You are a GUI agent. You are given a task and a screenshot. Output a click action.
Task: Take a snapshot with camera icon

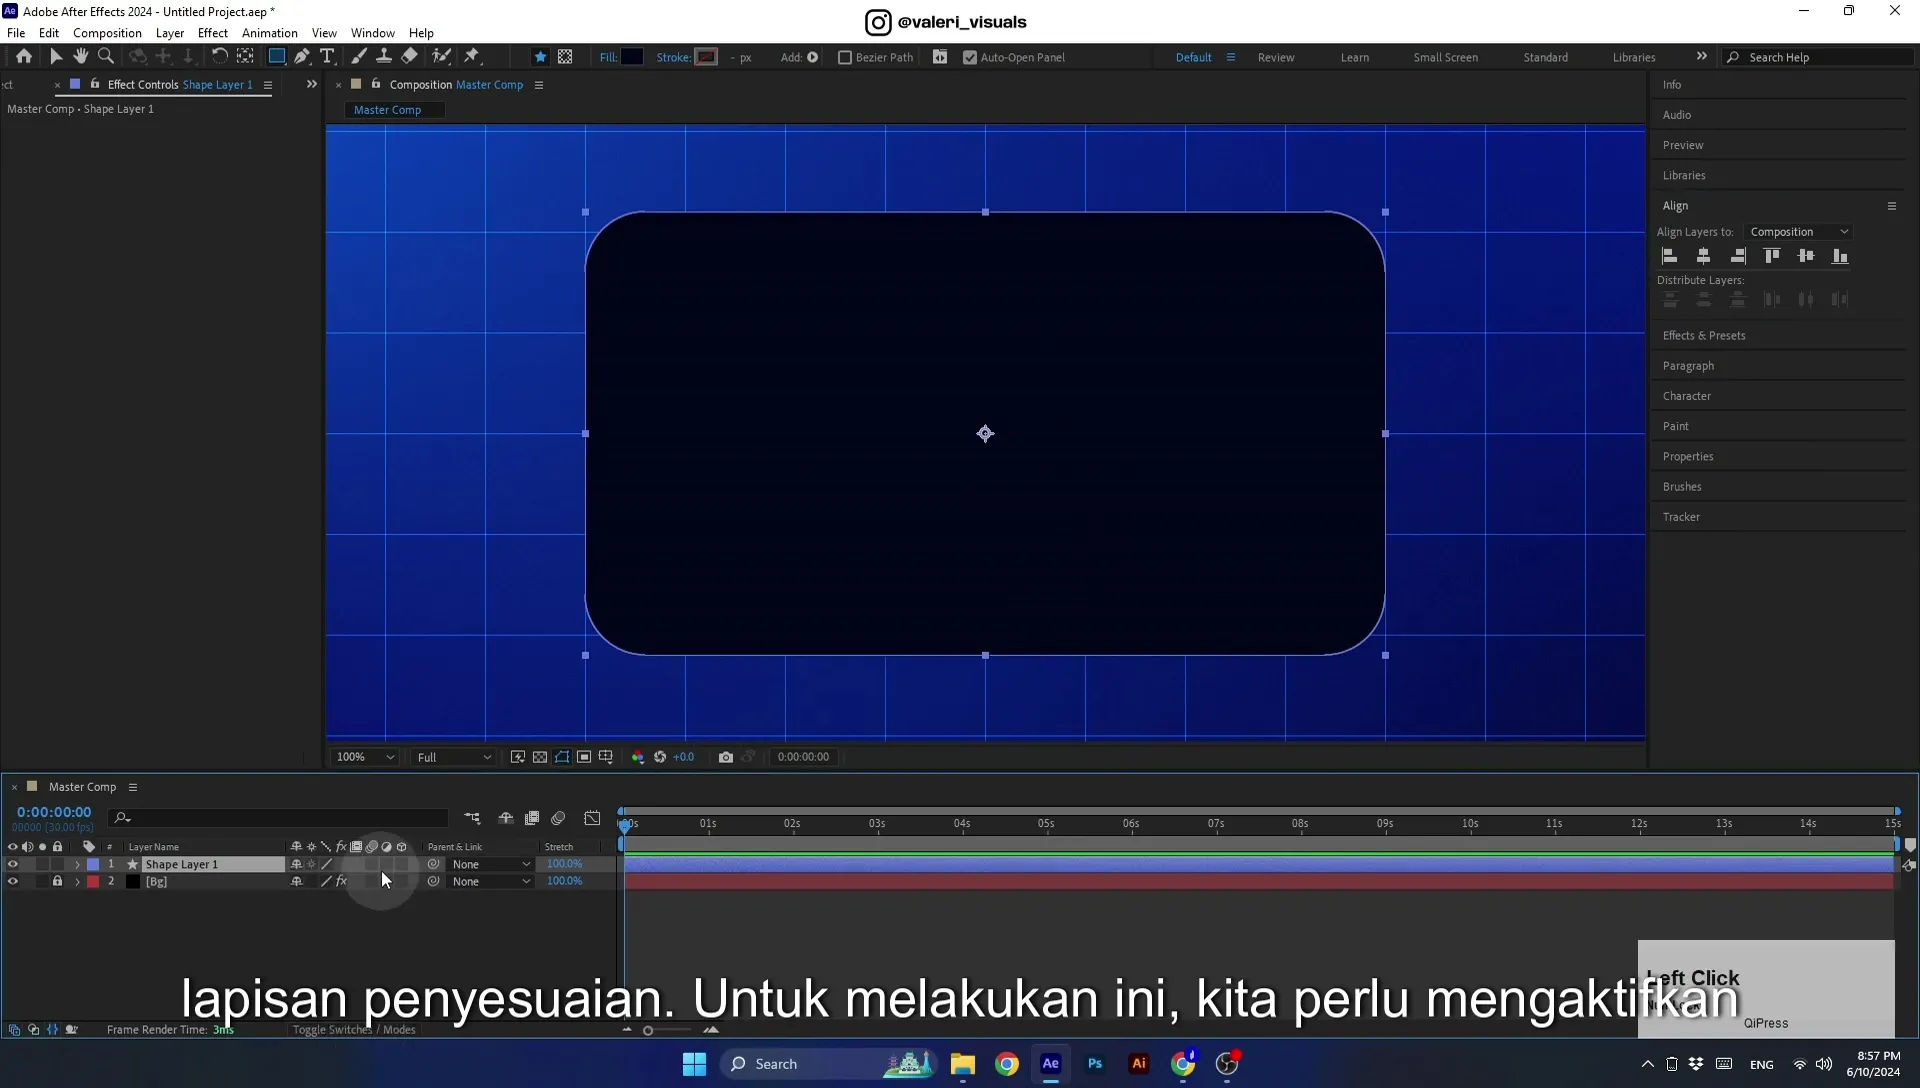click(726, 757)
